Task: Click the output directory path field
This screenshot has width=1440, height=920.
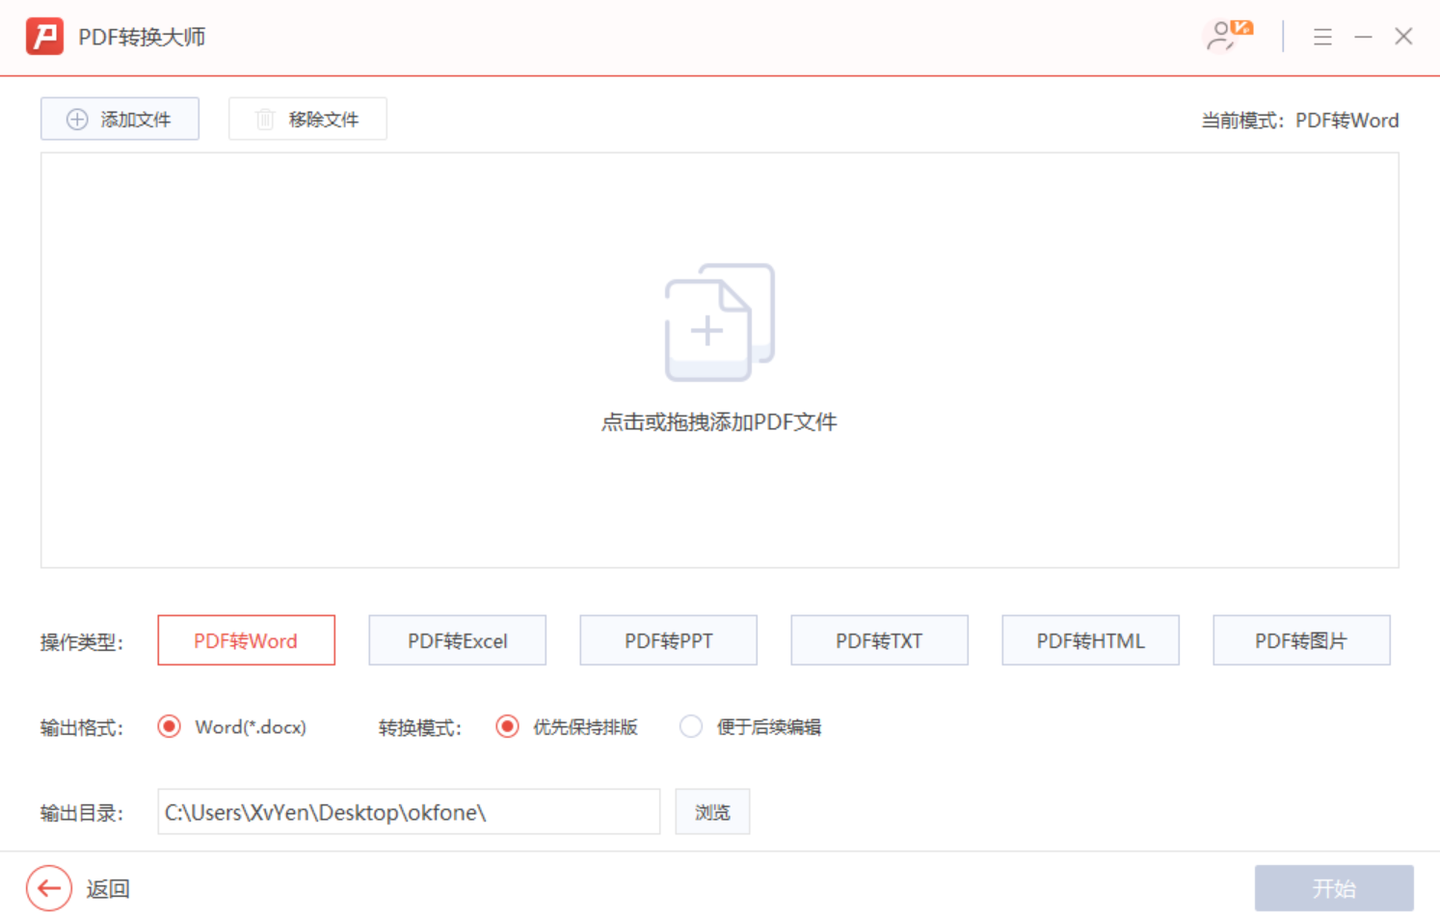Action: pyautogui.click(x=408, y=811)
